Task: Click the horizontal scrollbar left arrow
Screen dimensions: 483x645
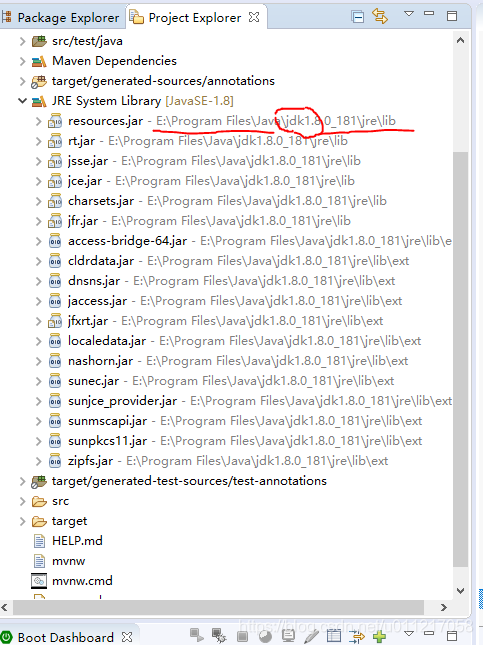Action: pyautogui.click(x=4, y=608)
